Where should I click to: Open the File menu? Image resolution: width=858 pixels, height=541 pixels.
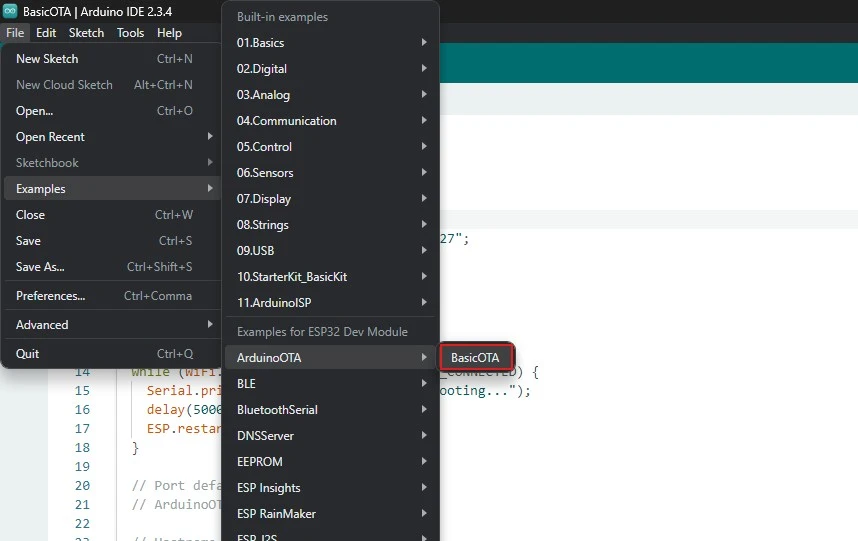(x=15, y=33)
